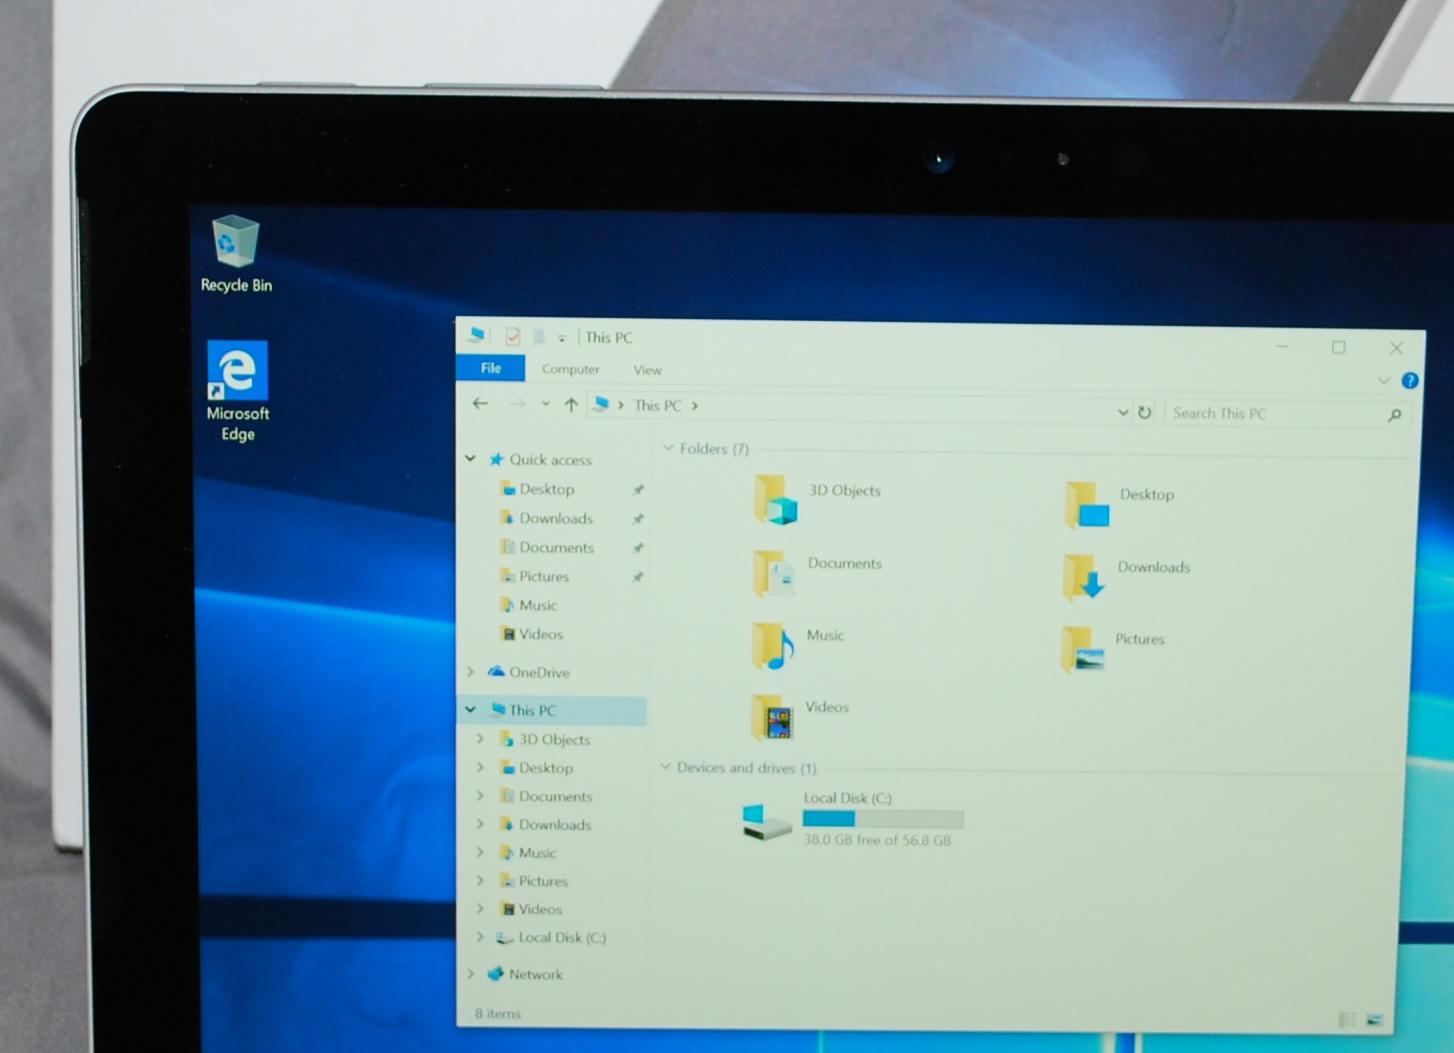Switch to details view in status bar
The image size is (1454, 1053).
pos(1347,1019)
